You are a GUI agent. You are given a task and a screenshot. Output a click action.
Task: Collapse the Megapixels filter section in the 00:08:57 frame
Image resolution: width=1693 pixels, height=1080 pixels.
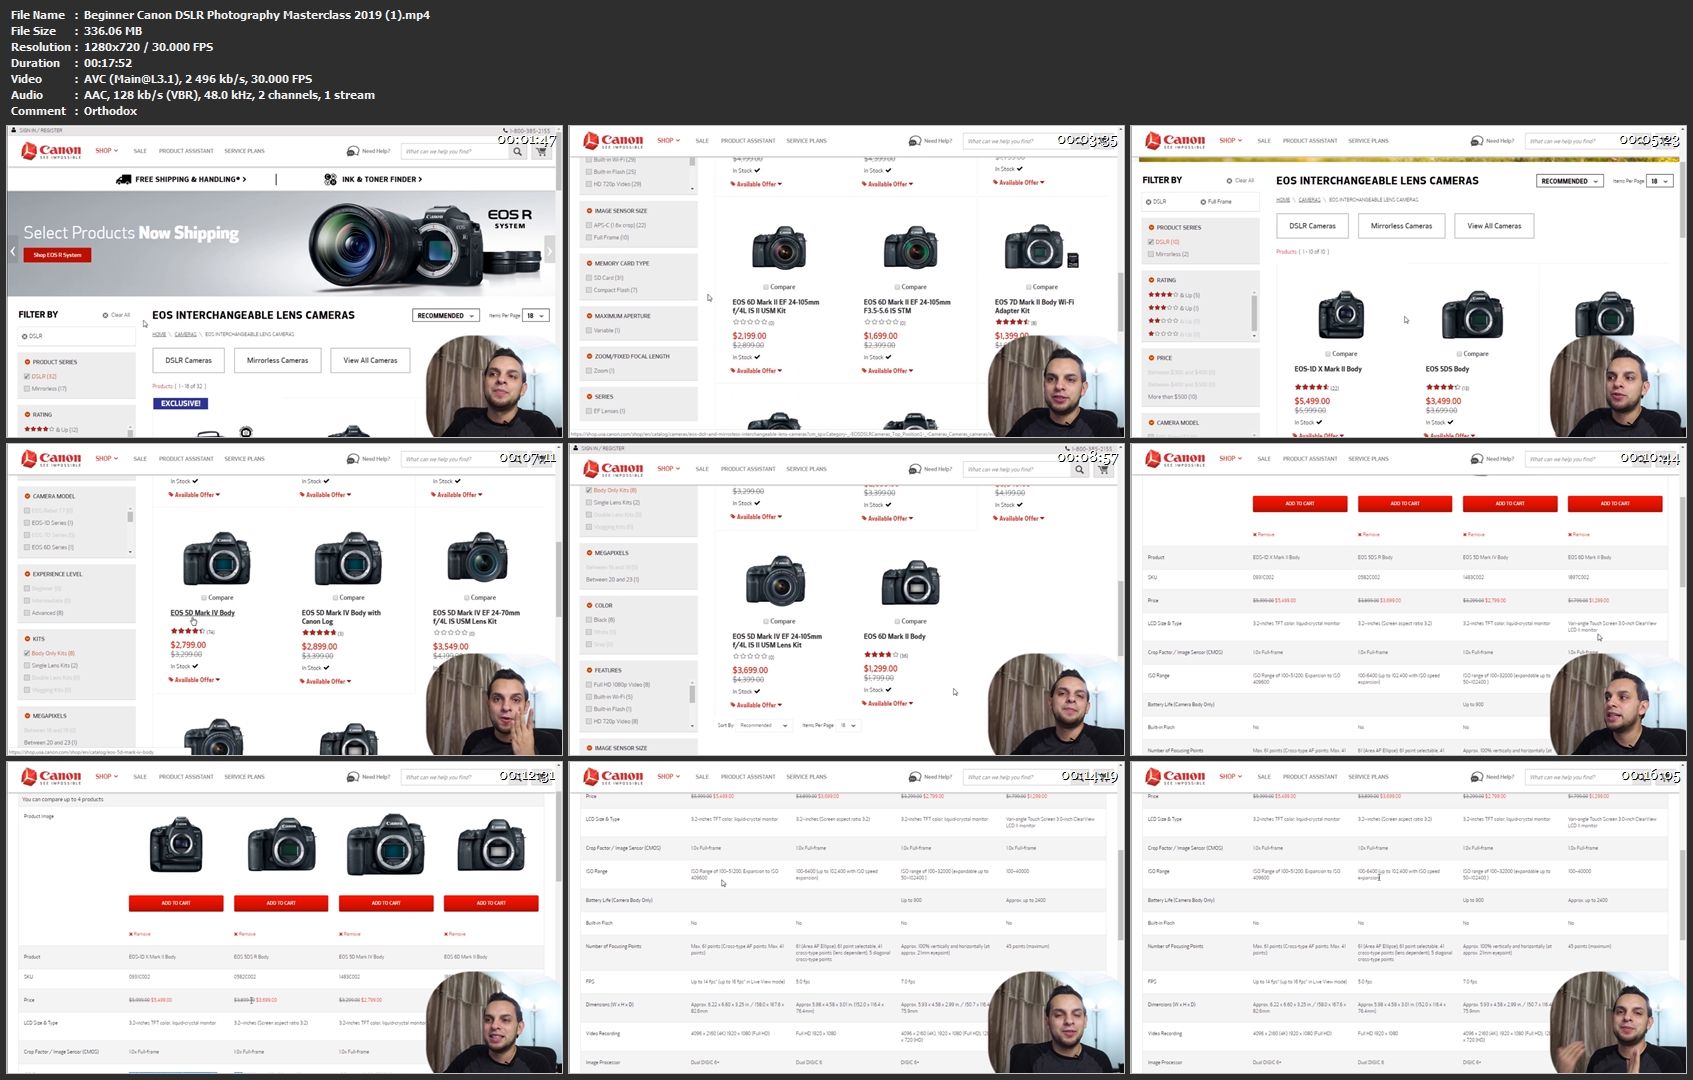pyautogui.click(x=590, y=553)
